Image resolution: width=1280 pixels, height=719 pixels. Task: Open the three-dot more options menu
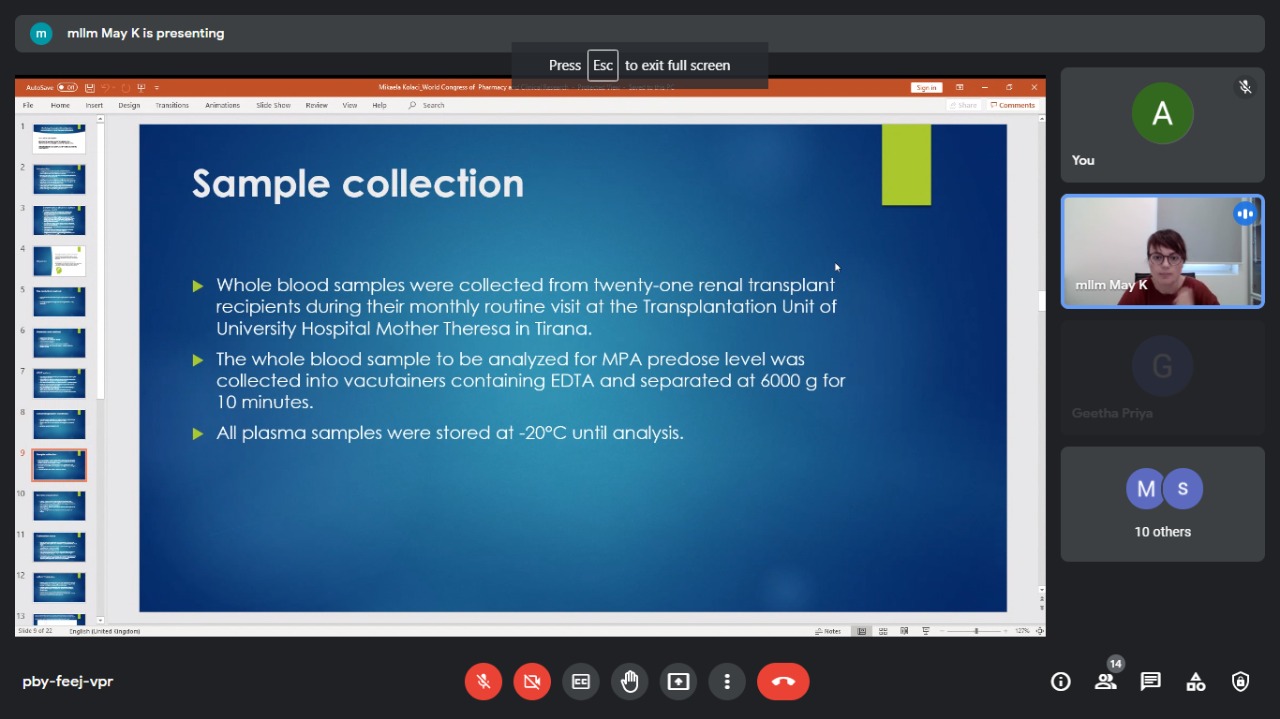click(727, 682)
